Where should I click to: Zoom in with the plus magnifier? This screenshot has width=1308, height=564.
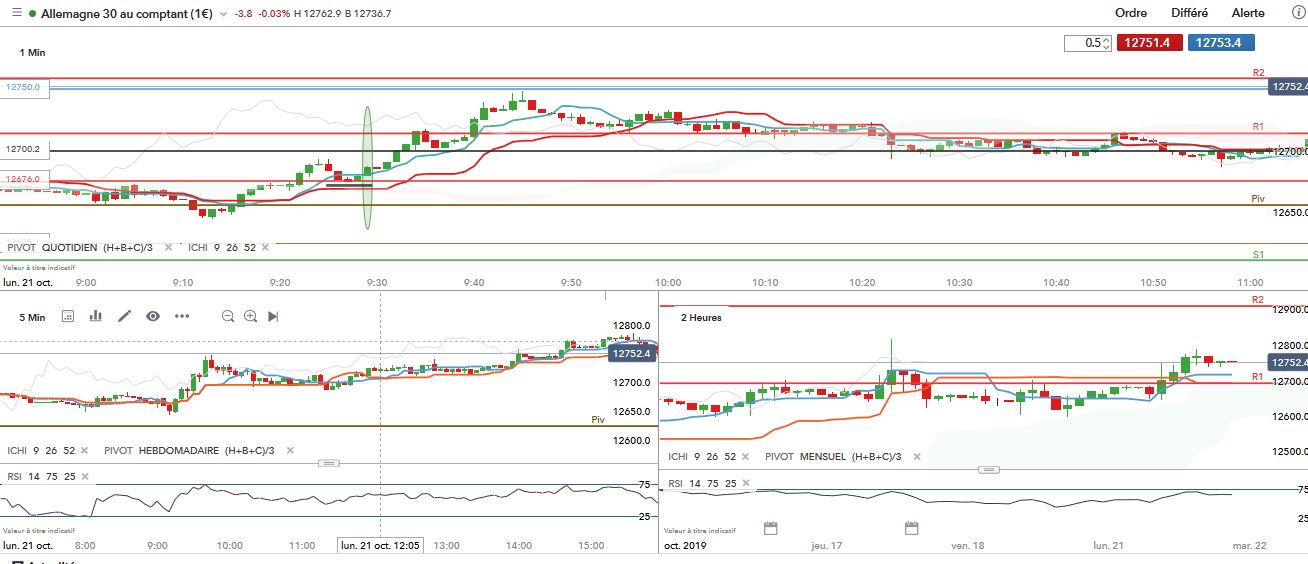pos(250,316)
